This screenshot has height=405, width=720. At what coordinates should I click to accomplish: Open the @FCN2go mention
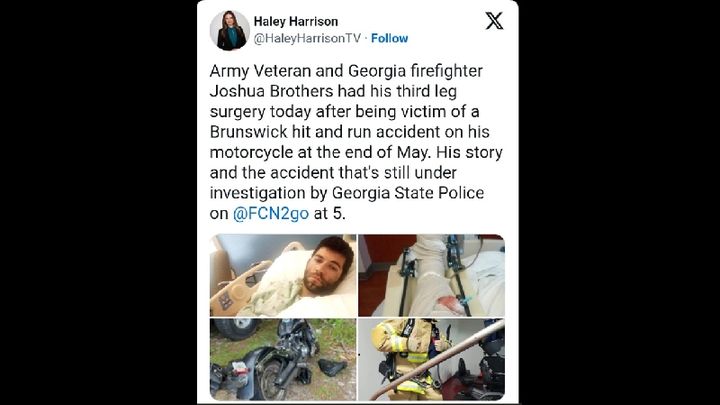coord(271,214)
